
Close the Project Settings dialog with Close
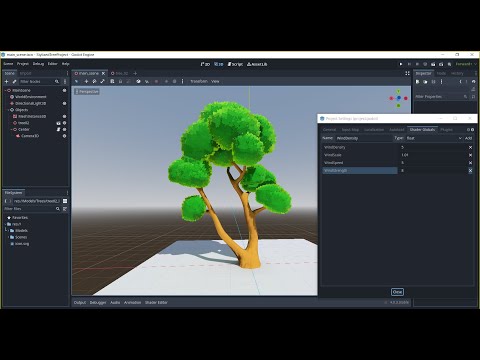tap(397, 292)
